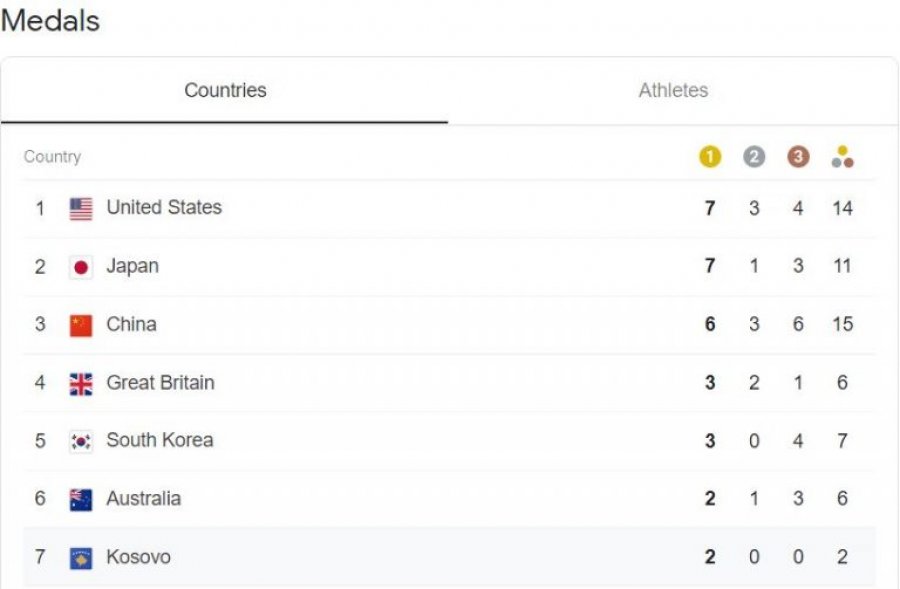900x589 pixels.
Task: Click the bronze medal column icon
Action: pyautogui.click(x=798, y=157)
